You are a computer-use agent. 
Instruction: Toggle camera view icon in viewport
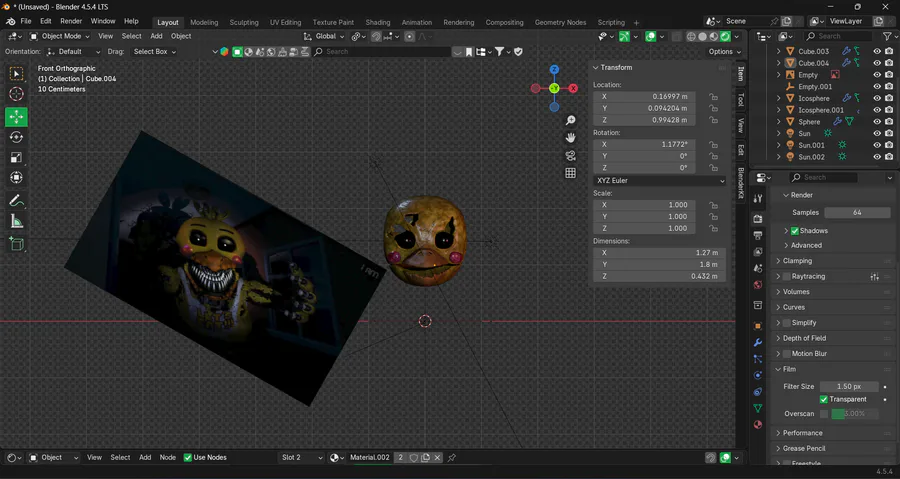(x=571, y=155)
